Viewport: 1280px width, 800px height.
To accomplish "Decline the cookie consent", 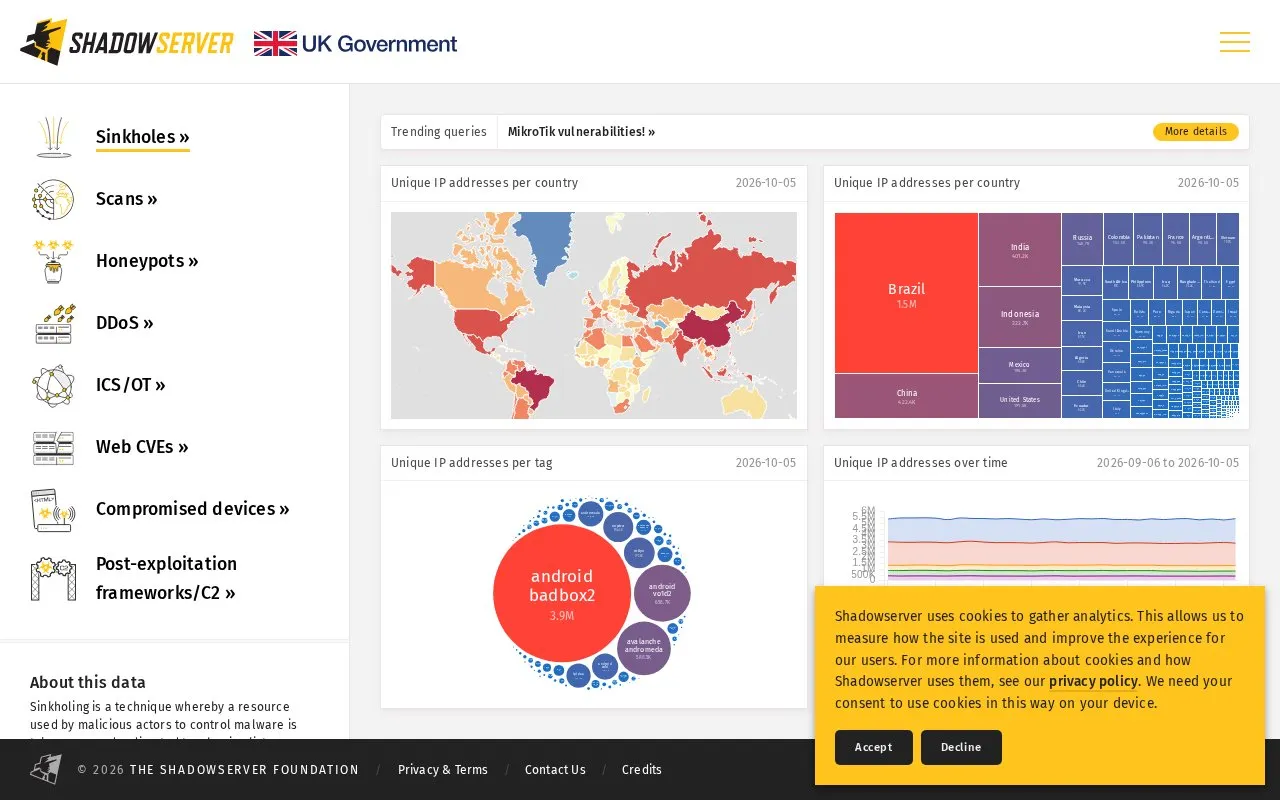I will (961, 747).
